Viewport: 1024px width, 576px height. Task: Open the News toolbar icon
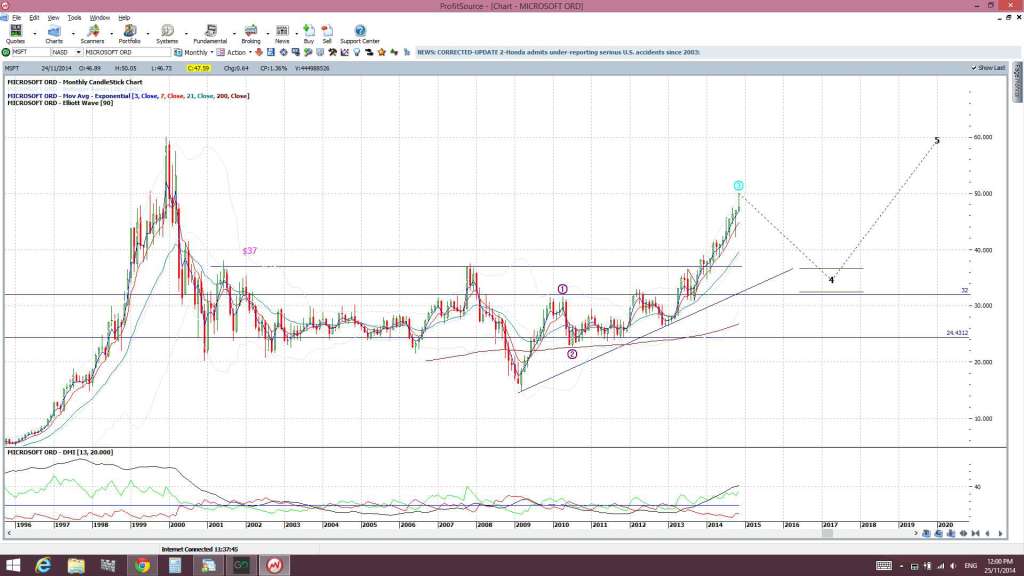[282, 33]
